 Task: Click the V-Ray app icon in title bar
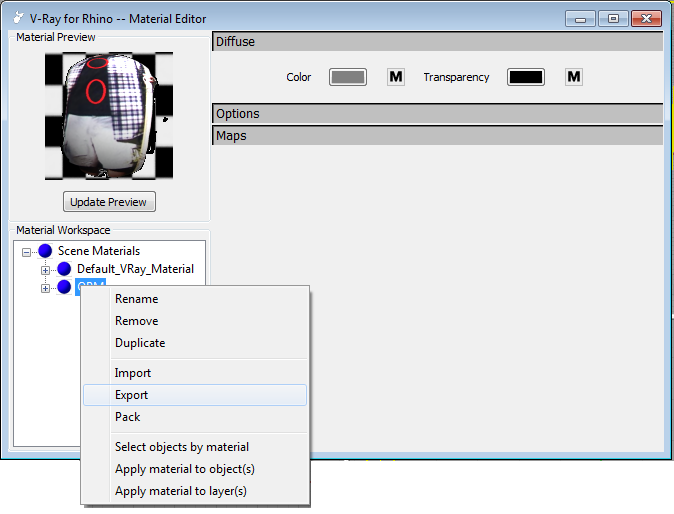coord(18,18)
